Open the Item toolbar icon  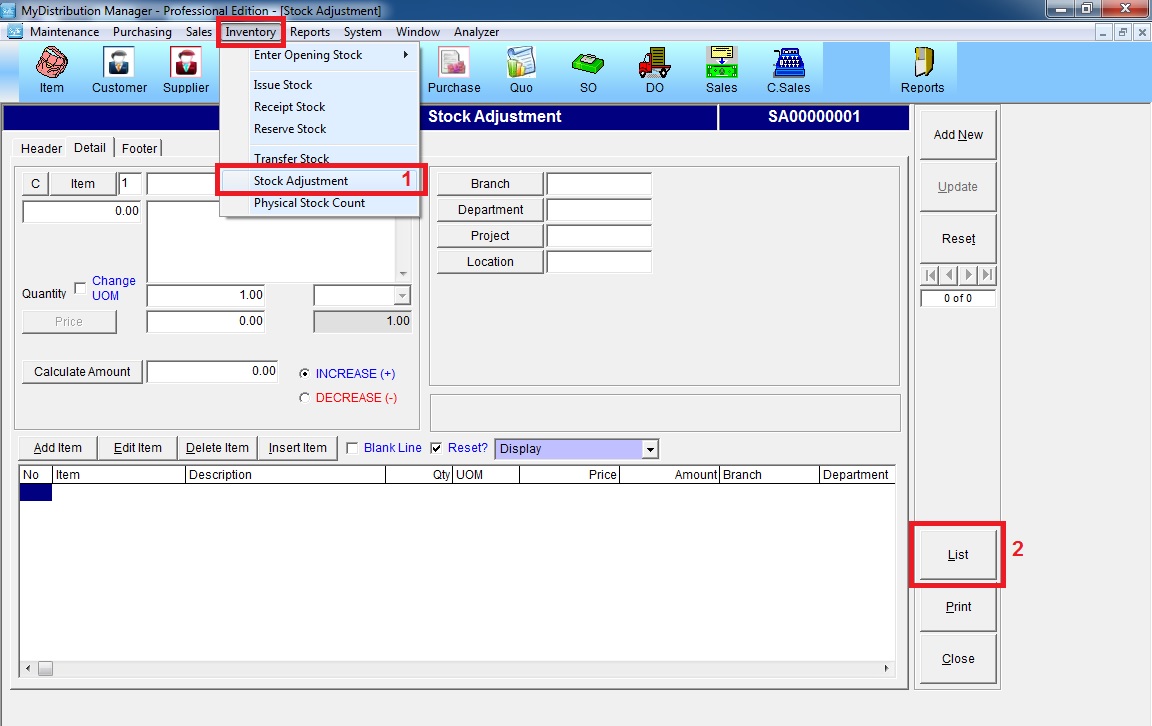pyautogui.click(x=52, y=70)
